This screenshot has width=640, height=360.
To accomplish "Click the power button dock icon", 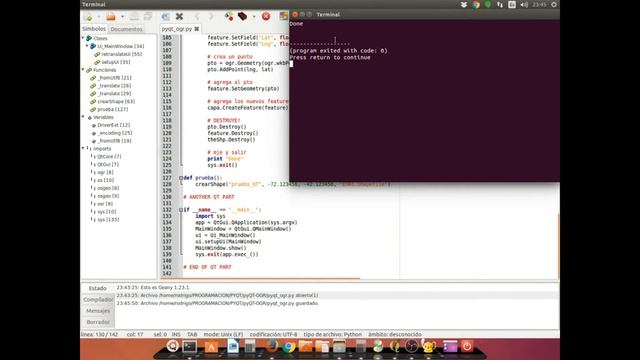I will pos(467,347).
